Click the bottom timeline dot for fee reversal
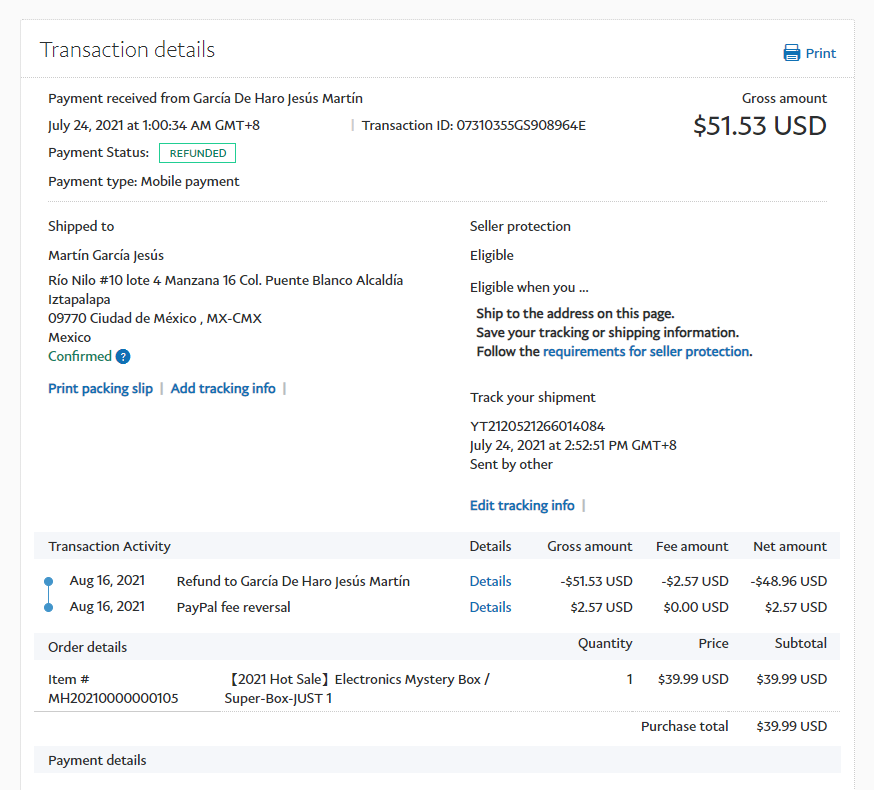The image size is (874, 790). (x=49, y=607)
